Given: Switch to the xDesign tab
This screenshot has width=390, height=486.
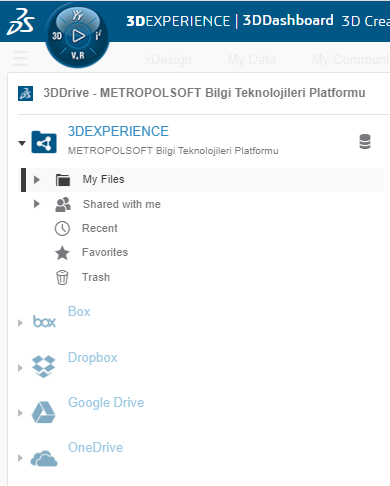Looking at the screenshot, I should tap(168, 60).
